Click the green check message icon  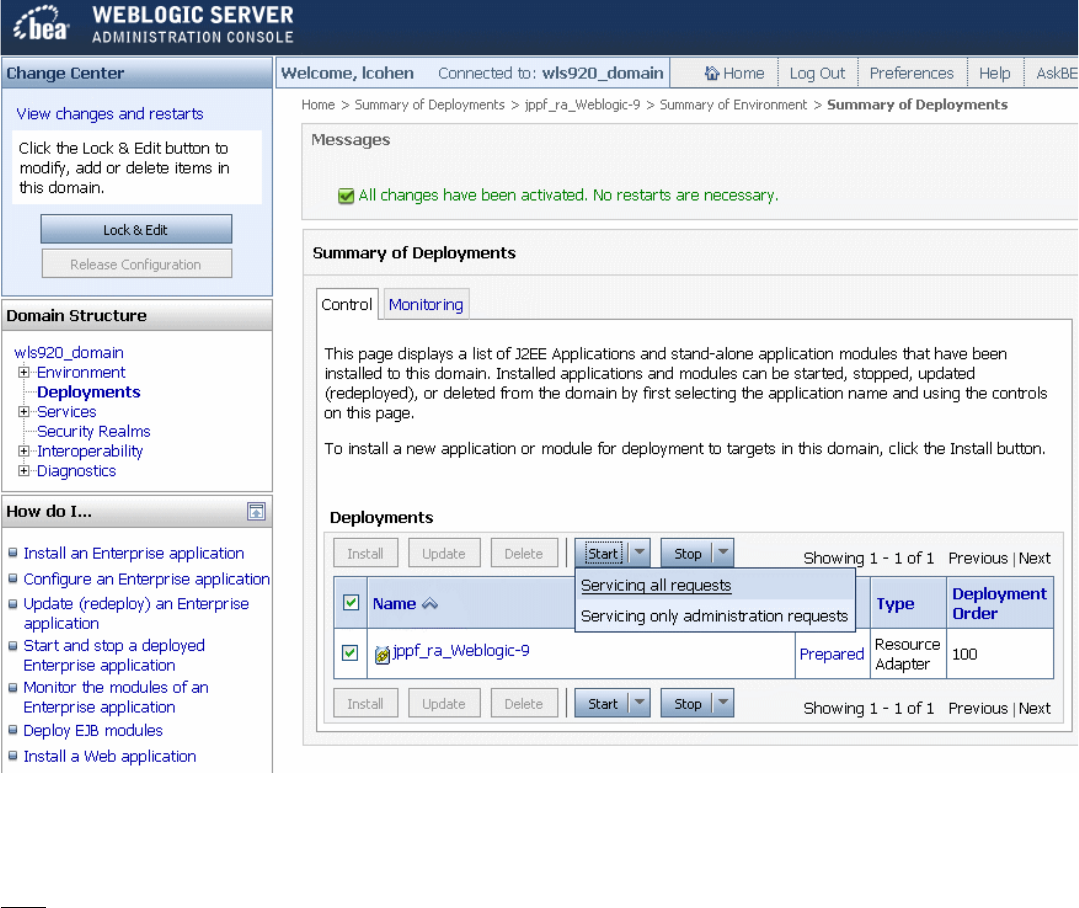pyautogui.click(x=345, y=196)
